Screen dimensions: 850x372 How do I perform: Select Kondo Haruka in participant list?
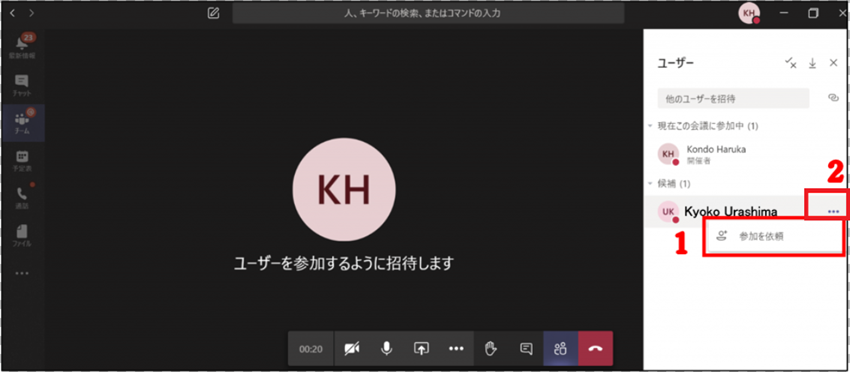click(746, 154)
